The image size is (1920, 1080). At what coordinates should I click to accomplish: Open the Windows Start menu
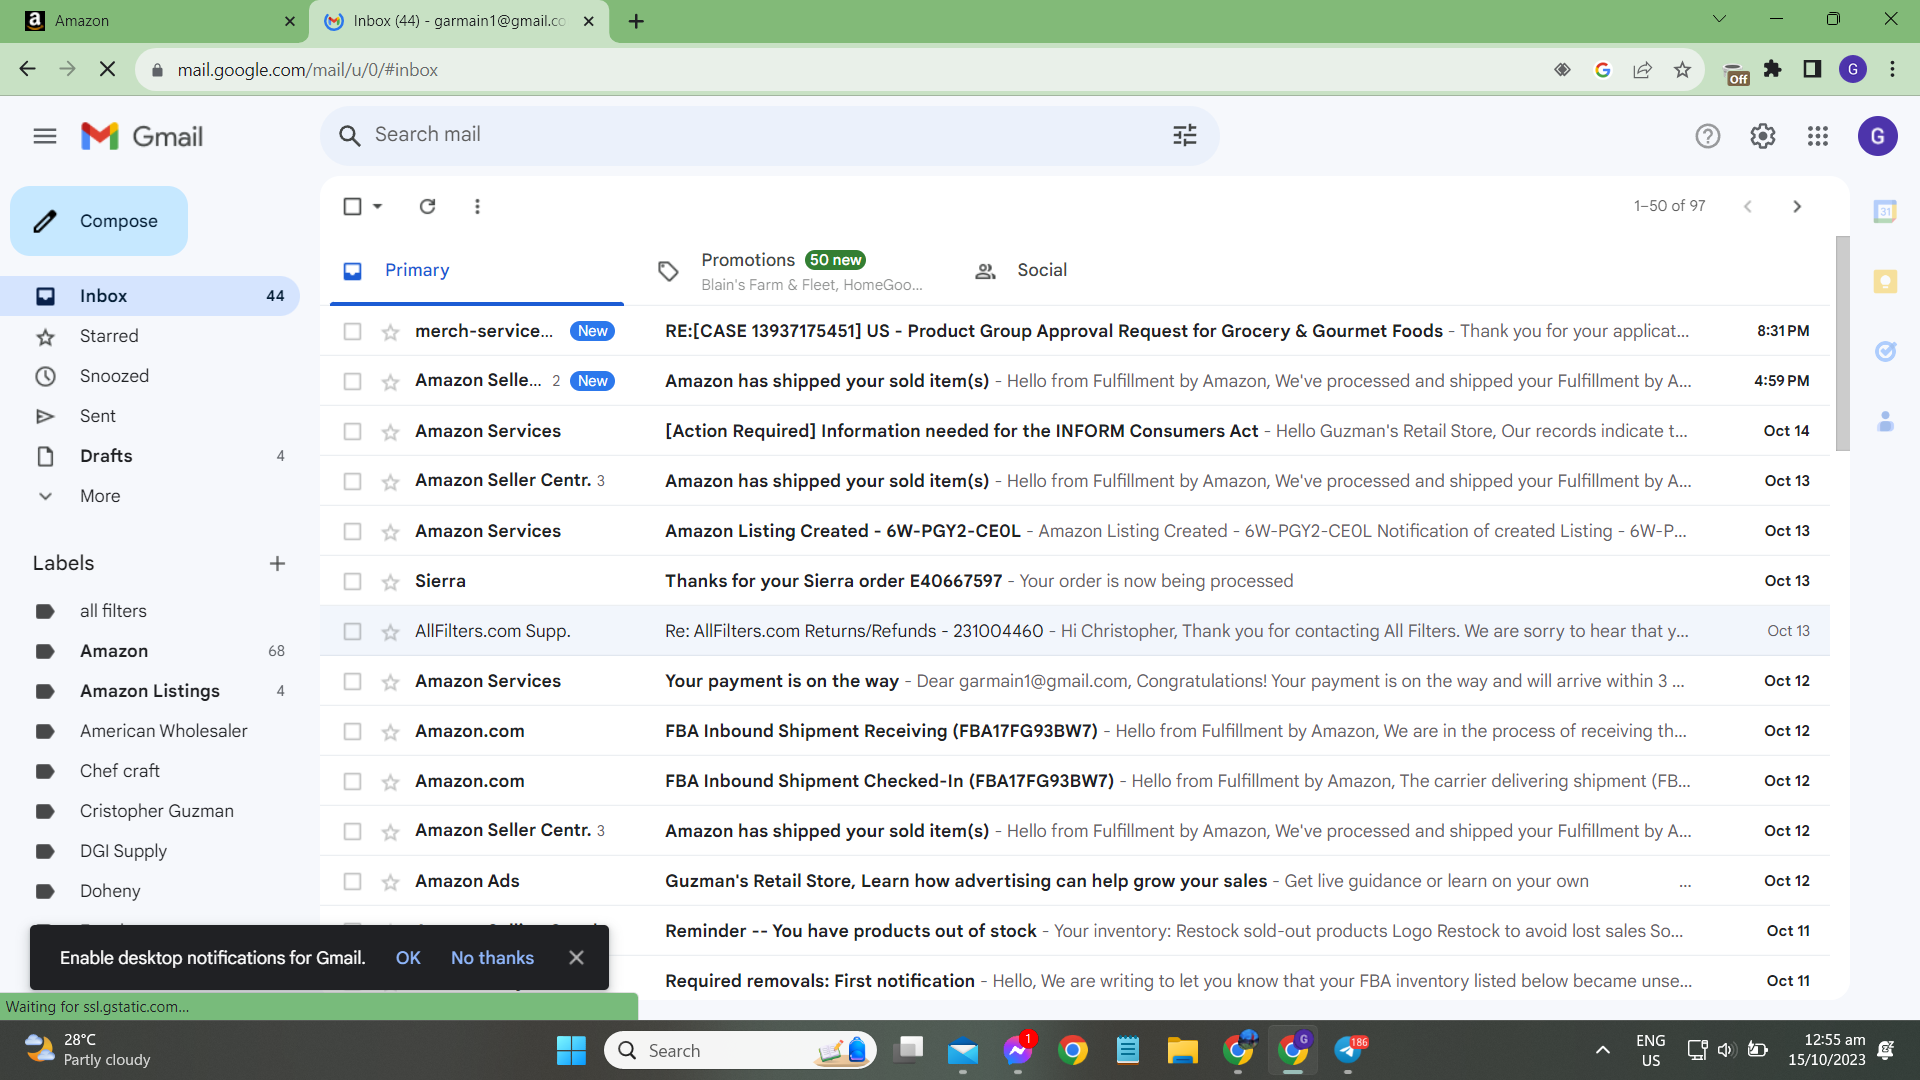click(x=571, y=1050)
